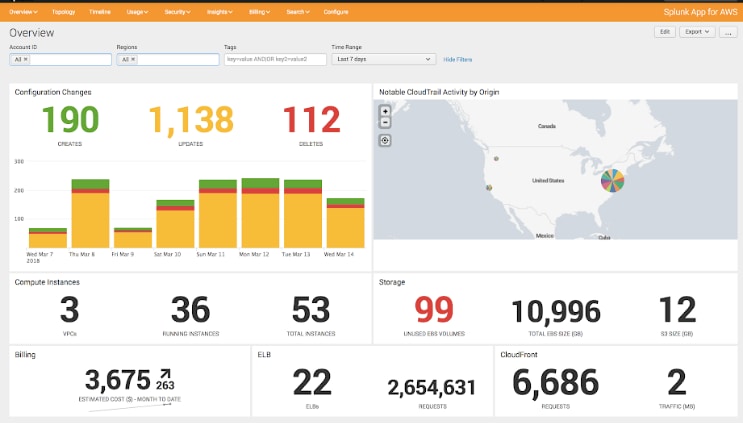Click the 22 ELBs value

[312, 382]
